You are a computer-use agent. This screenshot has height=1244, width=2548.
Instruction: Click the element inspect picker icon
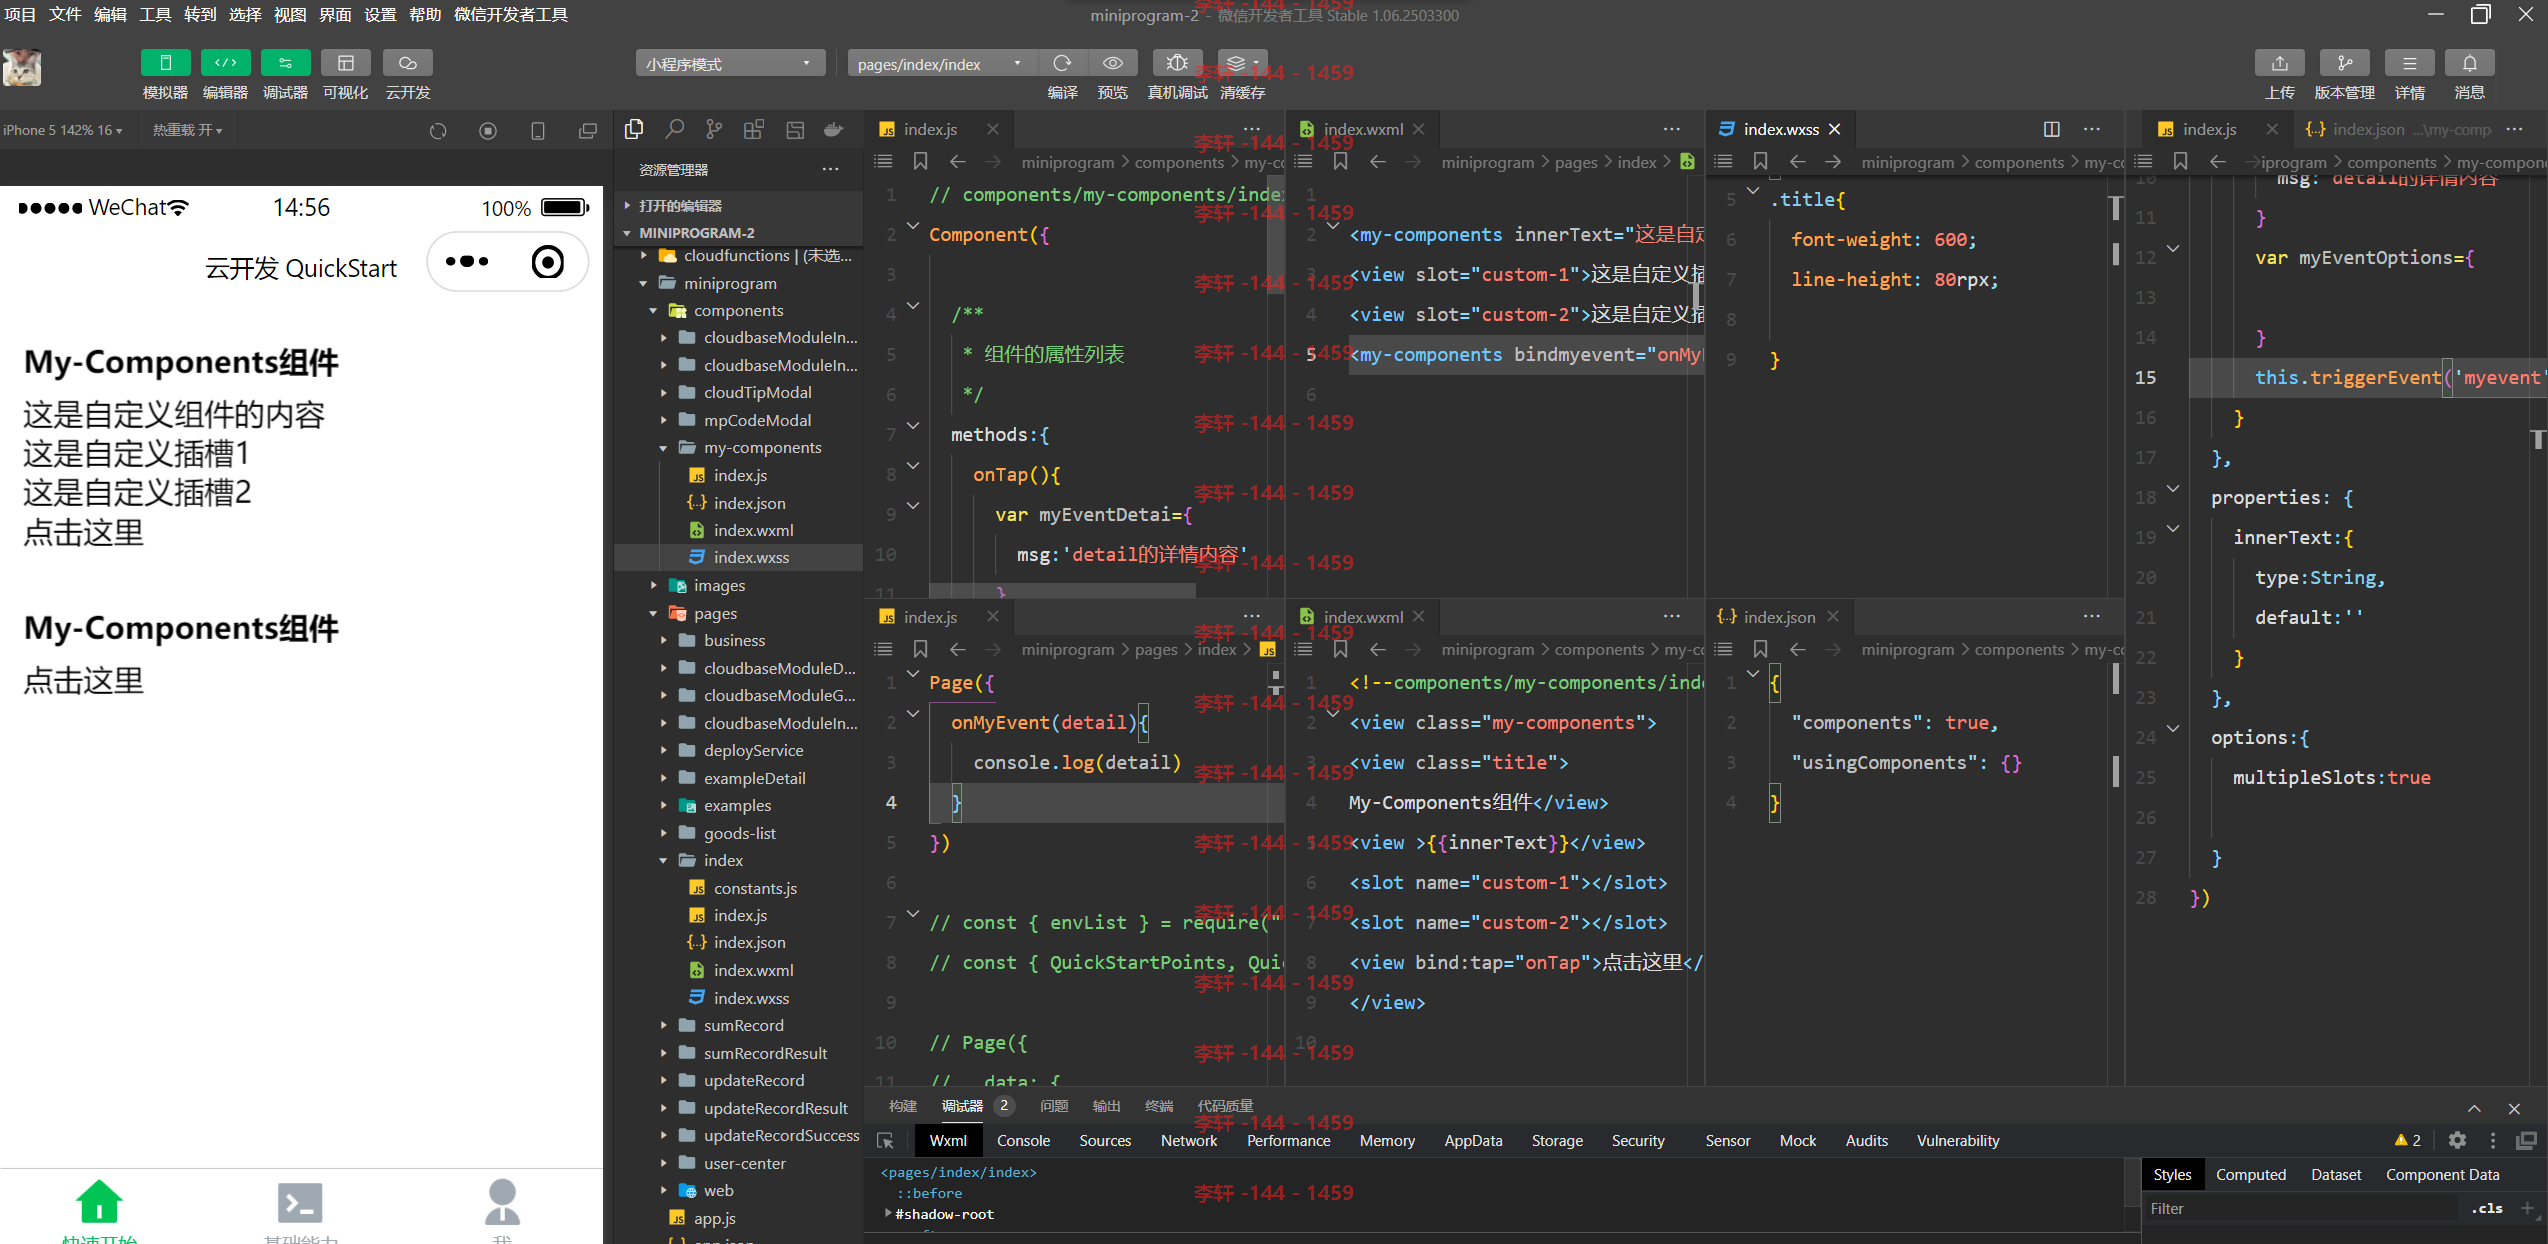coord(885,1140)
